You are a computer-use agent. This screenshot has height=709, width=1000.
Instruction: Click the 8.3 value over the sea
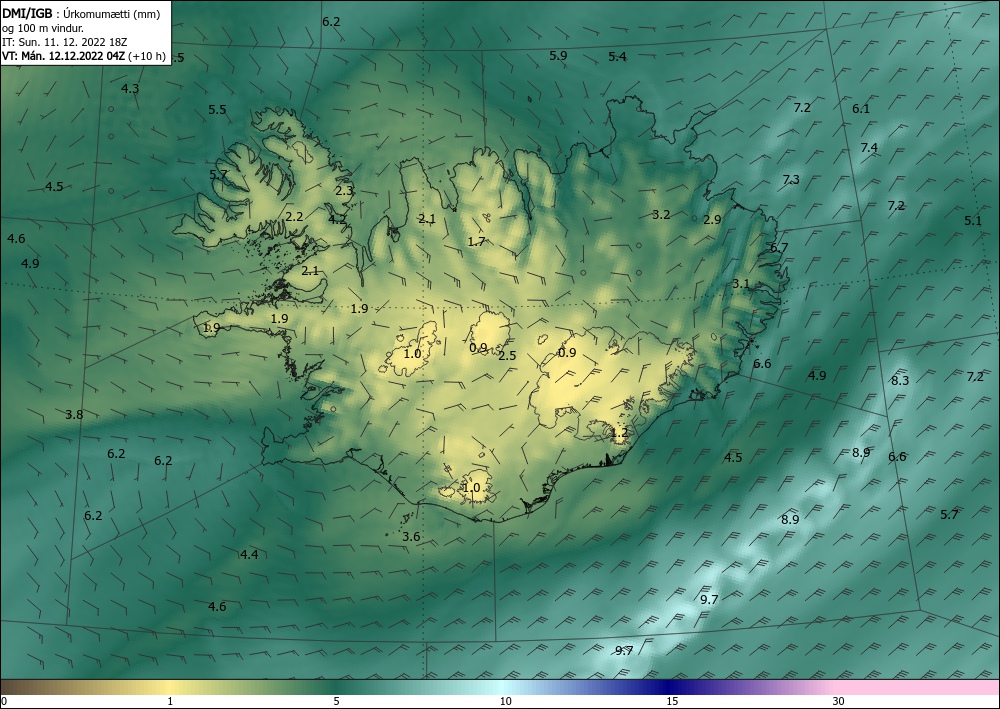pos(900,381)
